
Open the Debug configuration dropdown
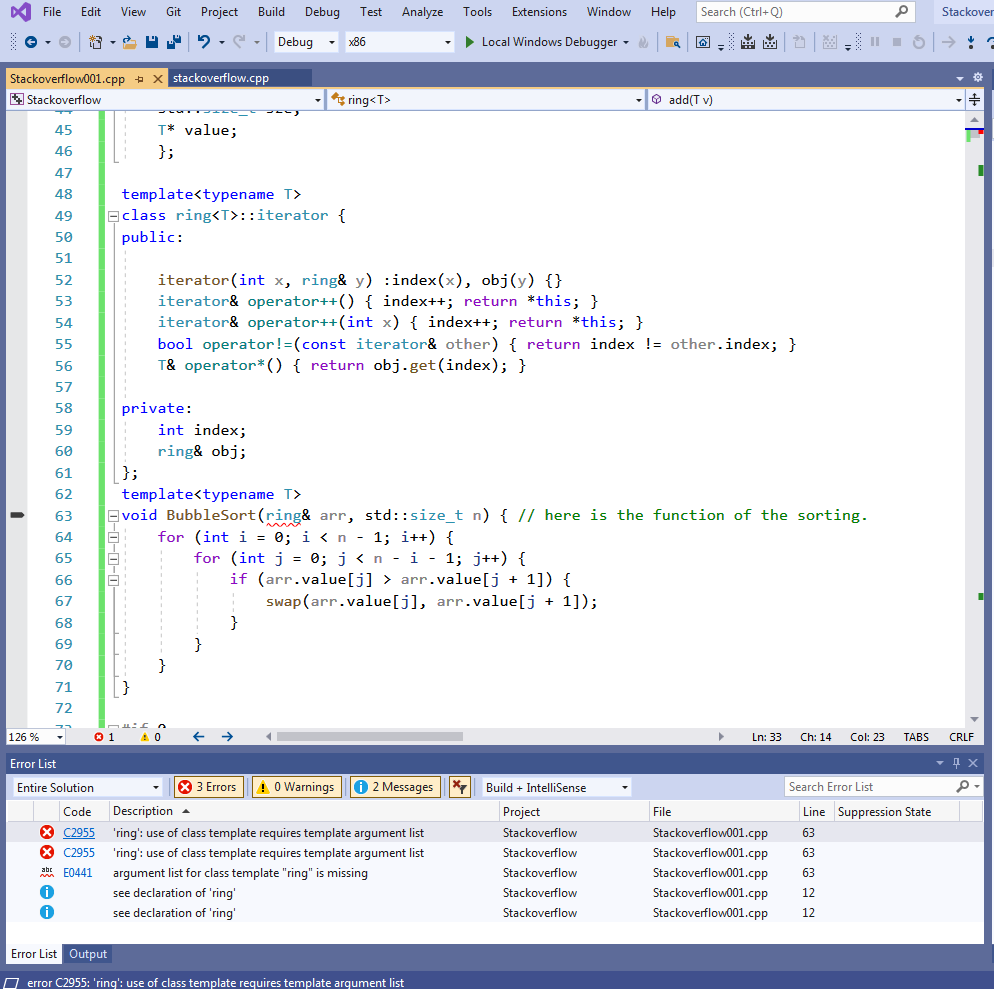point(306,42)
